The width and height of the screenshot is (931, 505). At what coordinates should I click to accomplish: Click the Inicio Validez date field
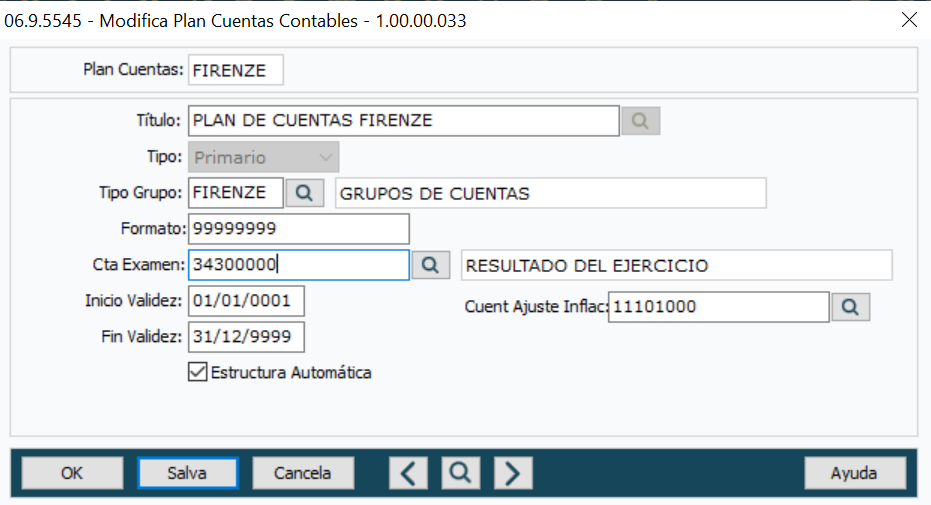246,301
